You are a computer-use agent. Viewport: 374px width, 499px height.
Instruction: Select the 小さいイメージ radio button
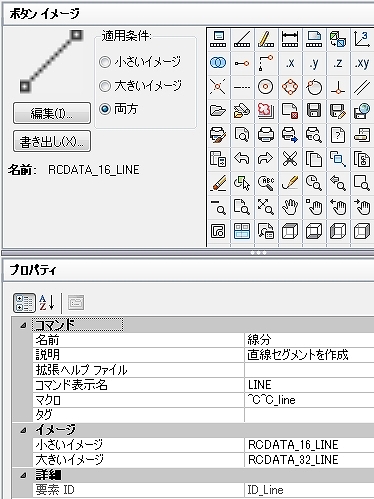pyautogui.click(x=105, y=62)
